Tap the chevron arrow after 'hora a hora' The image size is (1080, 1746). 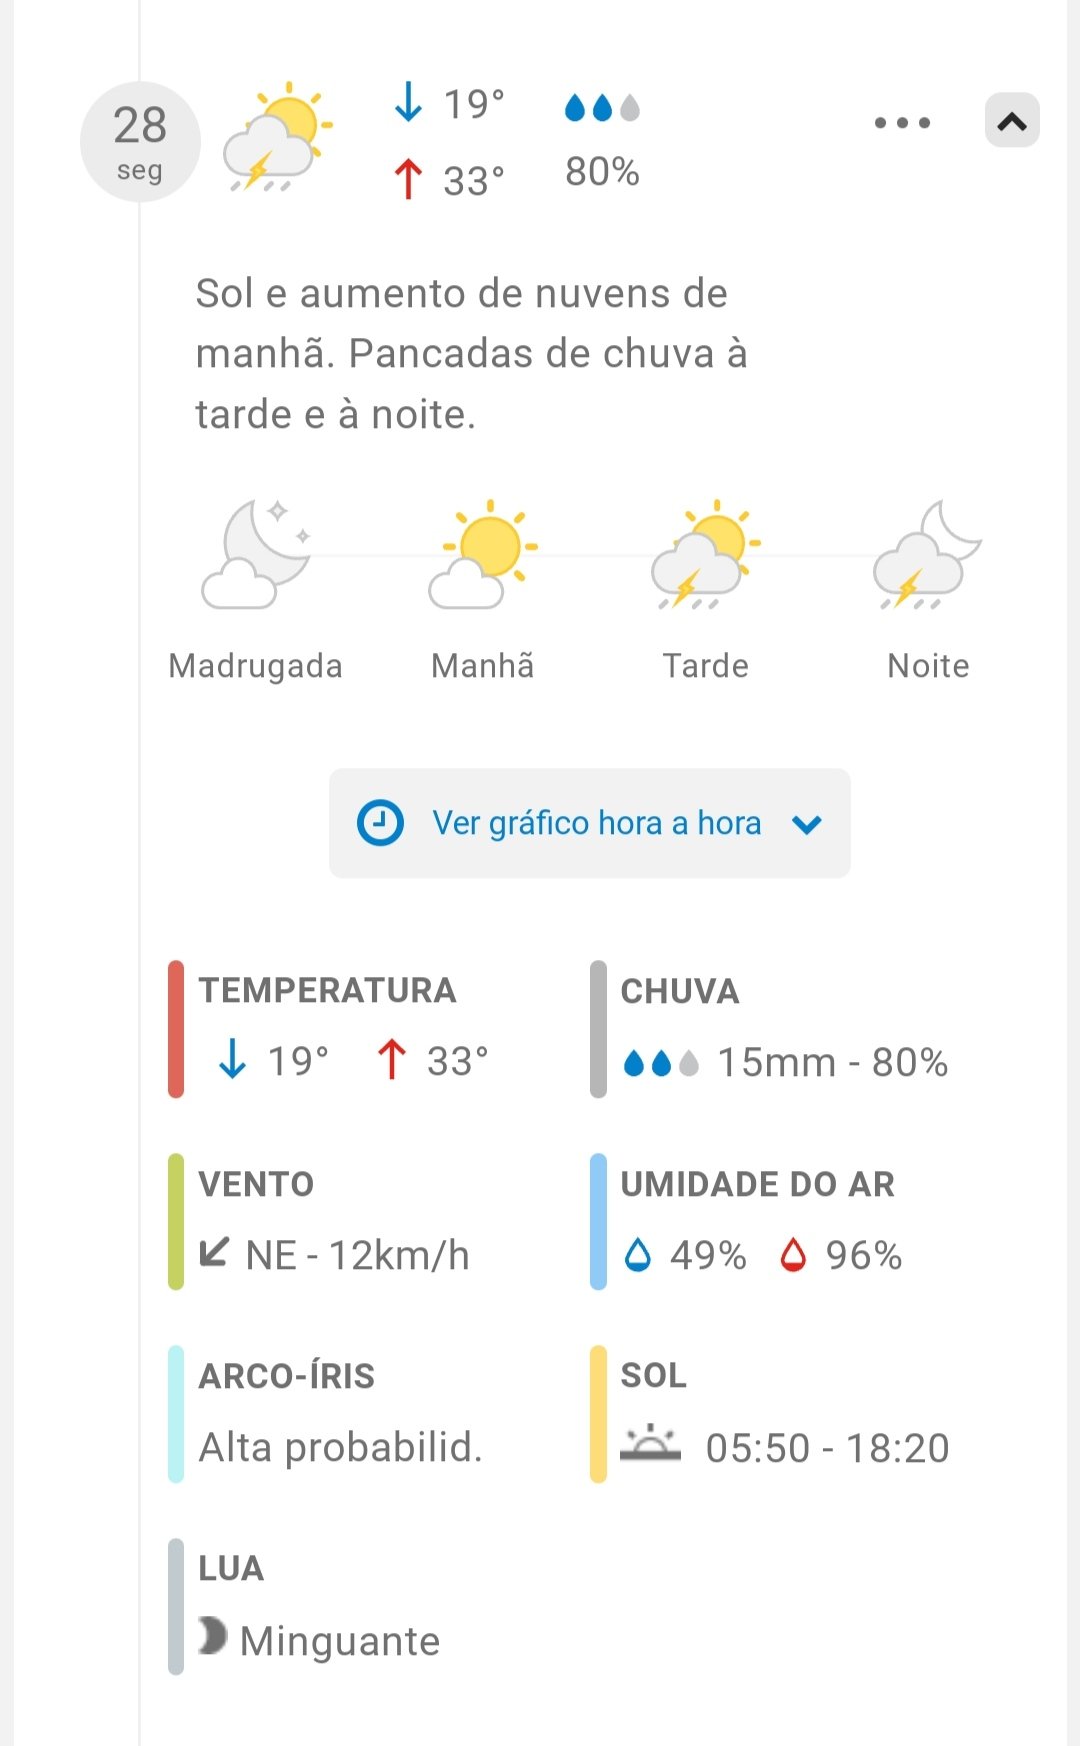806,824
